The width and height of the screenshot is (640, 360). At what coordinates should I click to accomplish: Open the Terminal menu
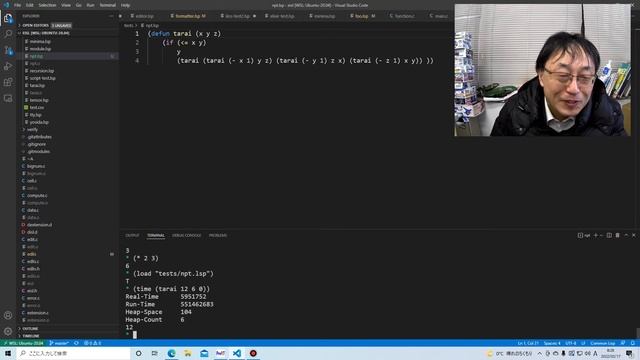coord(108,5)
